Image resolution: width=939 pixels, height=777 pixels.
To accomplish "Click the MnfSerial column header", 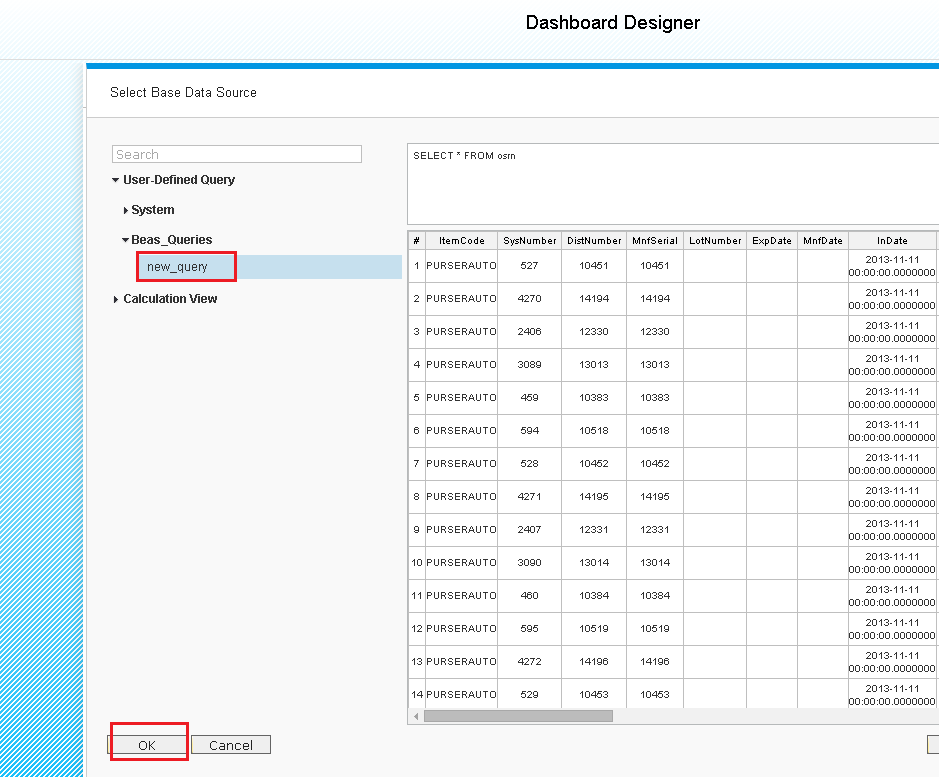I will point(655,240).
